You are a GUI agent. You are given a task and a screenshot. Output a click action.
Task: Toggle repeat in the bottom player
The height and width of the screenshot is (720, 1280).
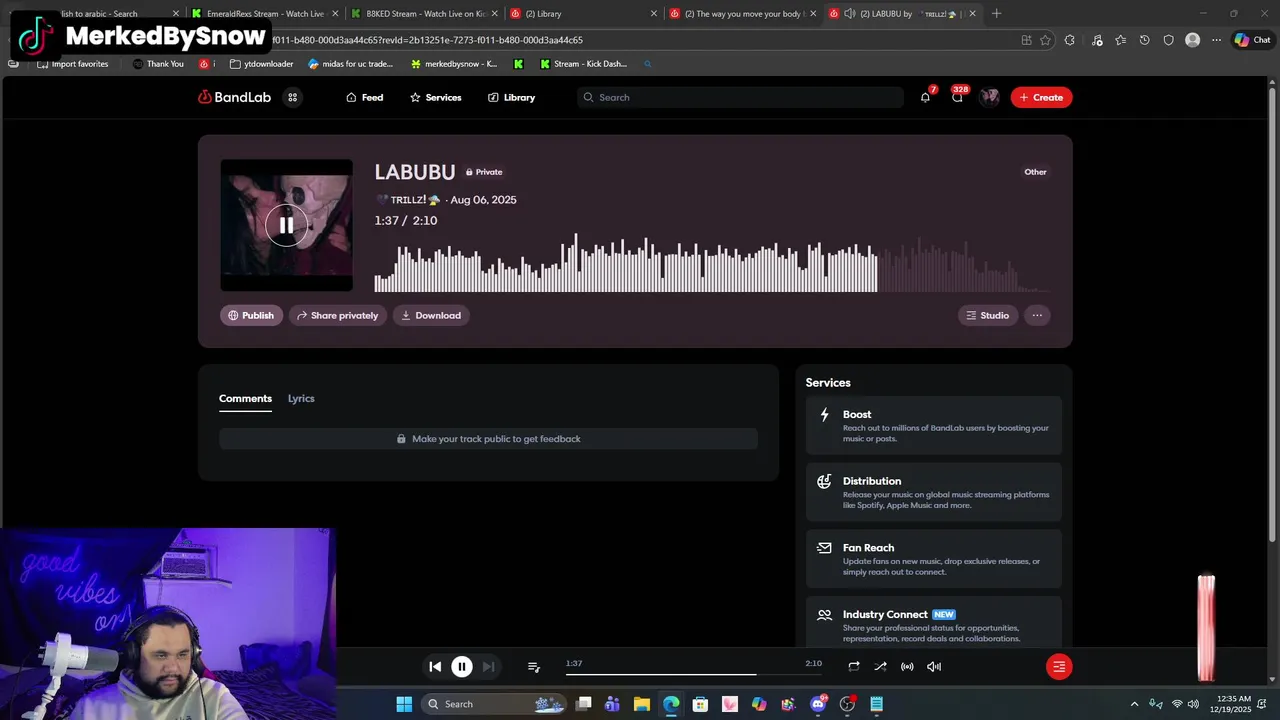[854, 667]
